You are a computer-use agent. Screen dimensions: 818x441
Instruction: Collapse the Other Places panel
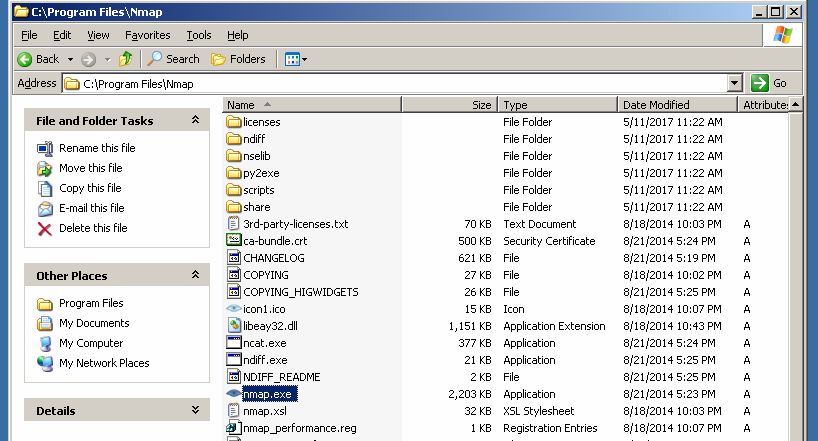coord(194,275)
